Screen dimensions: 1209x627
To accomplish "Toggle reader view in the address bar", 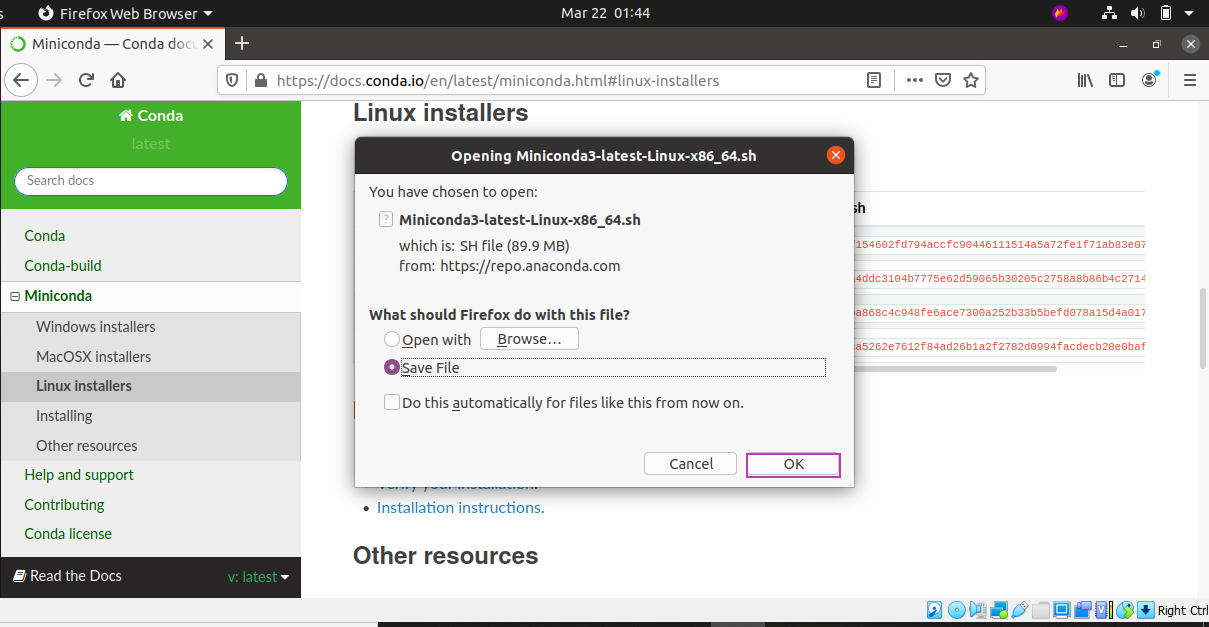I will tap(874, 80).
